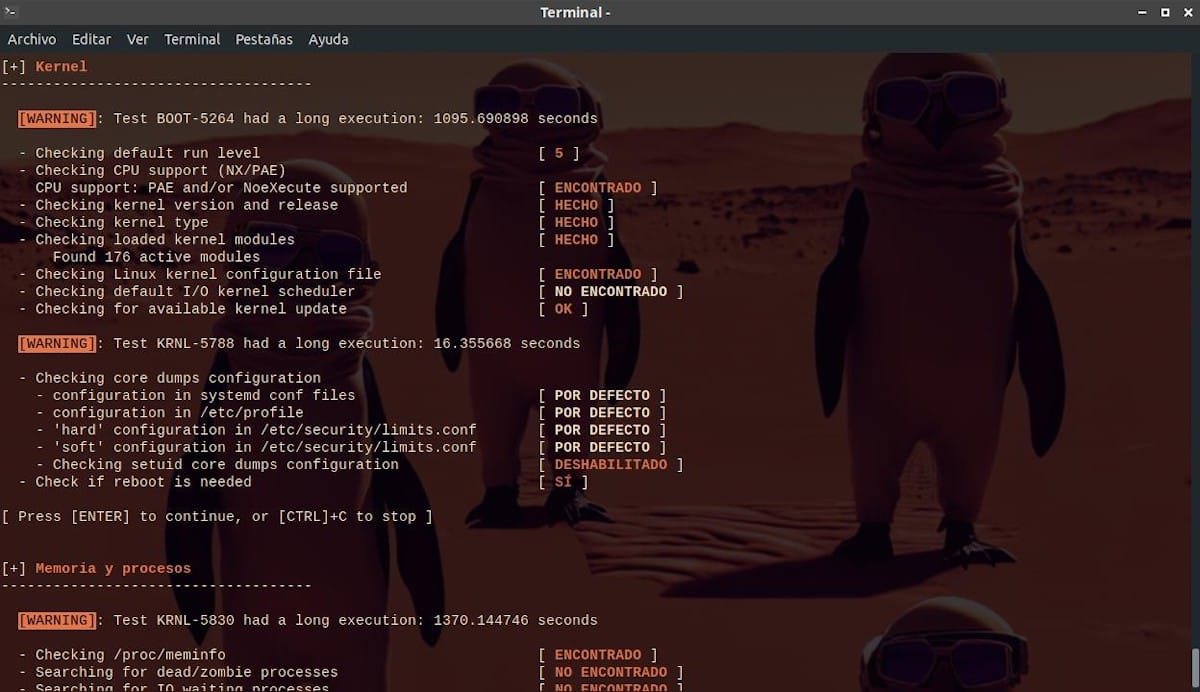Open the Pestañas menu
The width and height of the screenshot is (1200, 692).
(264, 39)
